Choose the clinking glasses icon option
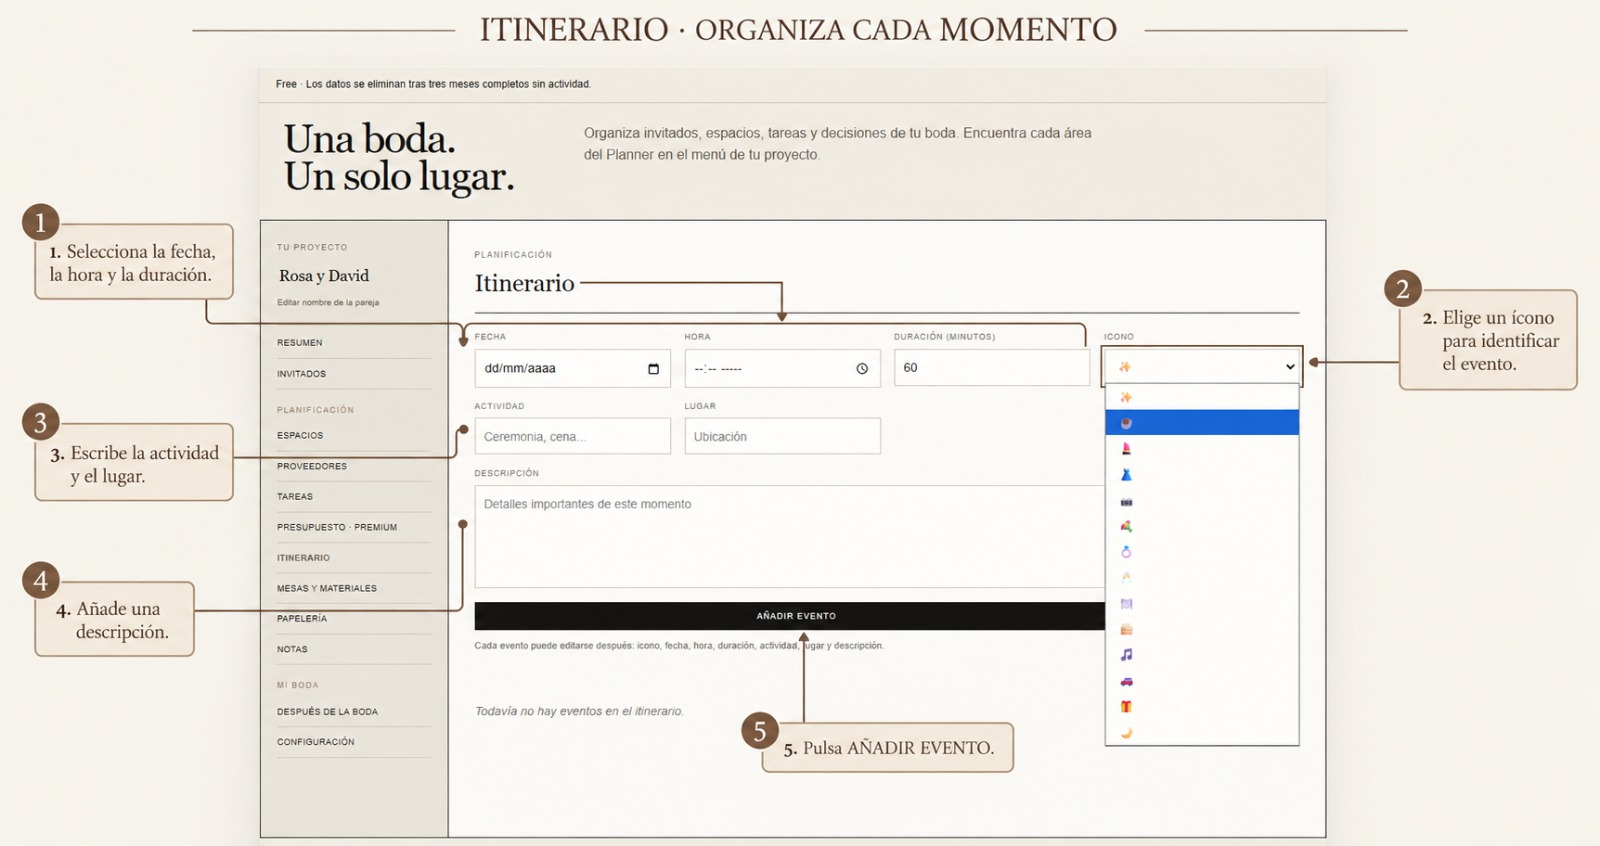1600x846 pixels. click(1201, 577)
